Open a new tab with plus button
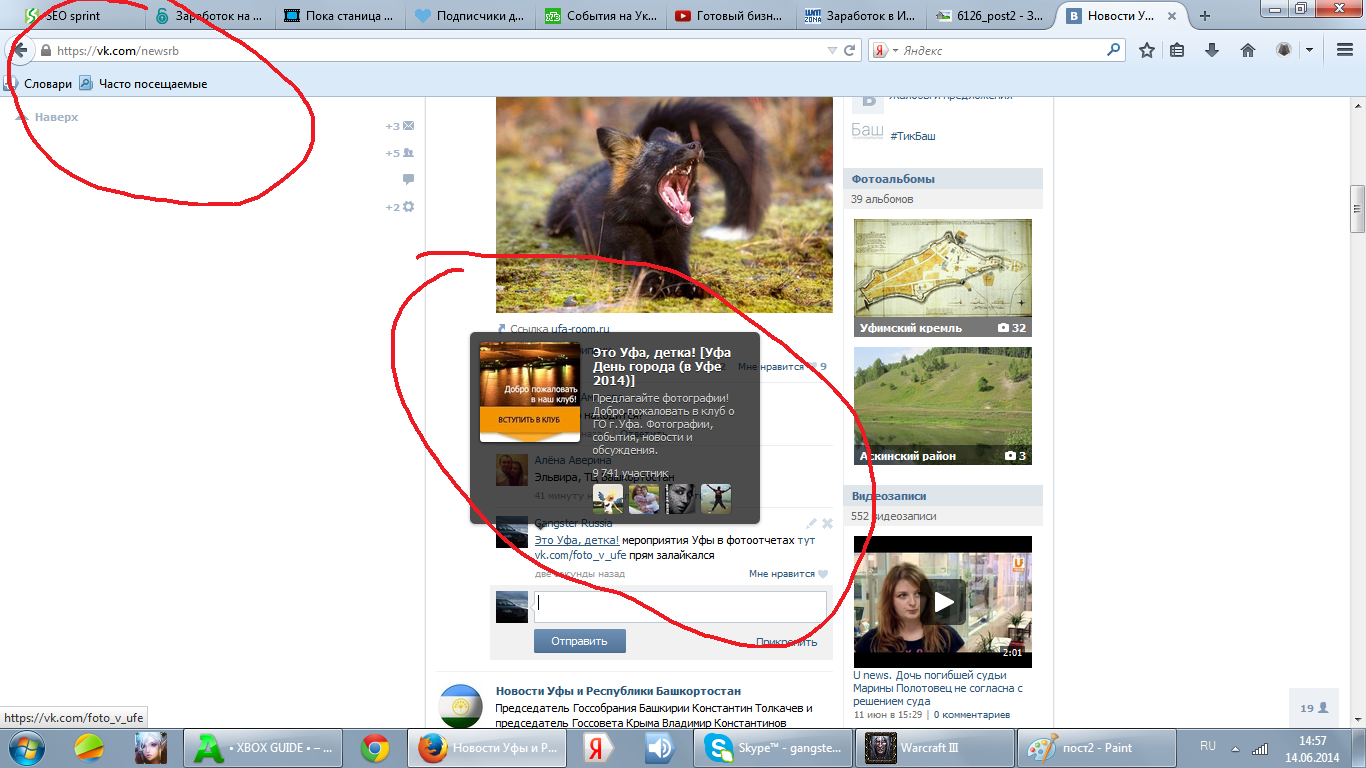Screen dimensions: 1366x768 [1204, 15]
